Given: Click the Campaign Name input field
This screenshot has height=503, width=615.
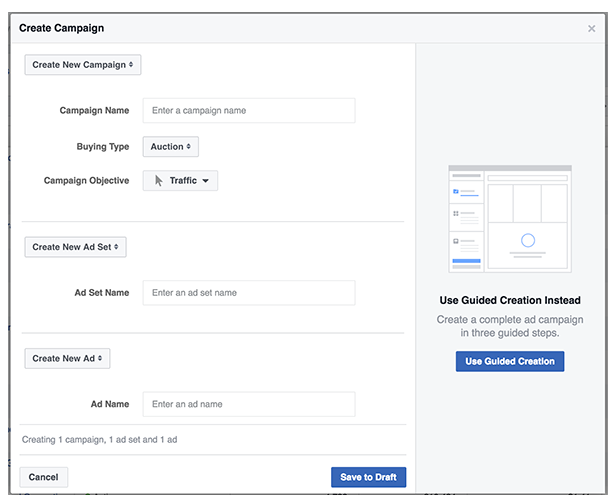Looking at the screenshot, I should point(249,111).
